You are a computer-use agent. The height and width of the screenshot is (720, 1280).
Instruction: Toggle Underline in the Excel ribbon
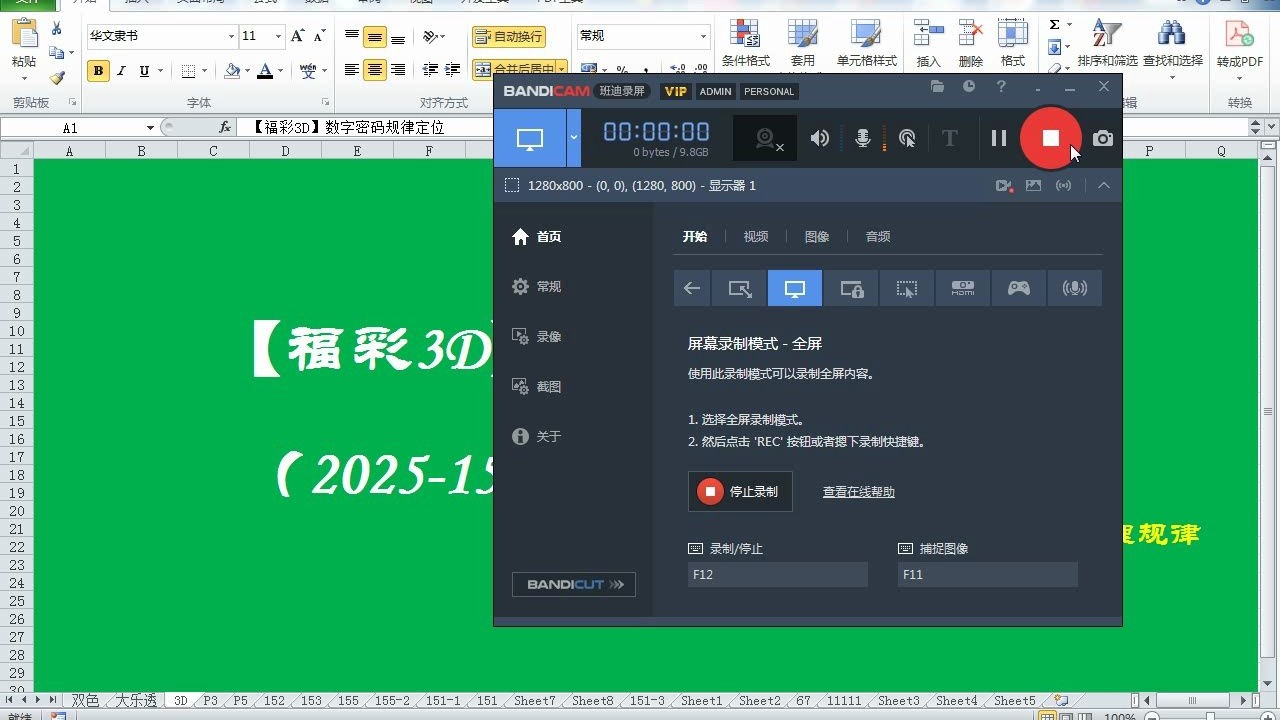coord(144,71)
